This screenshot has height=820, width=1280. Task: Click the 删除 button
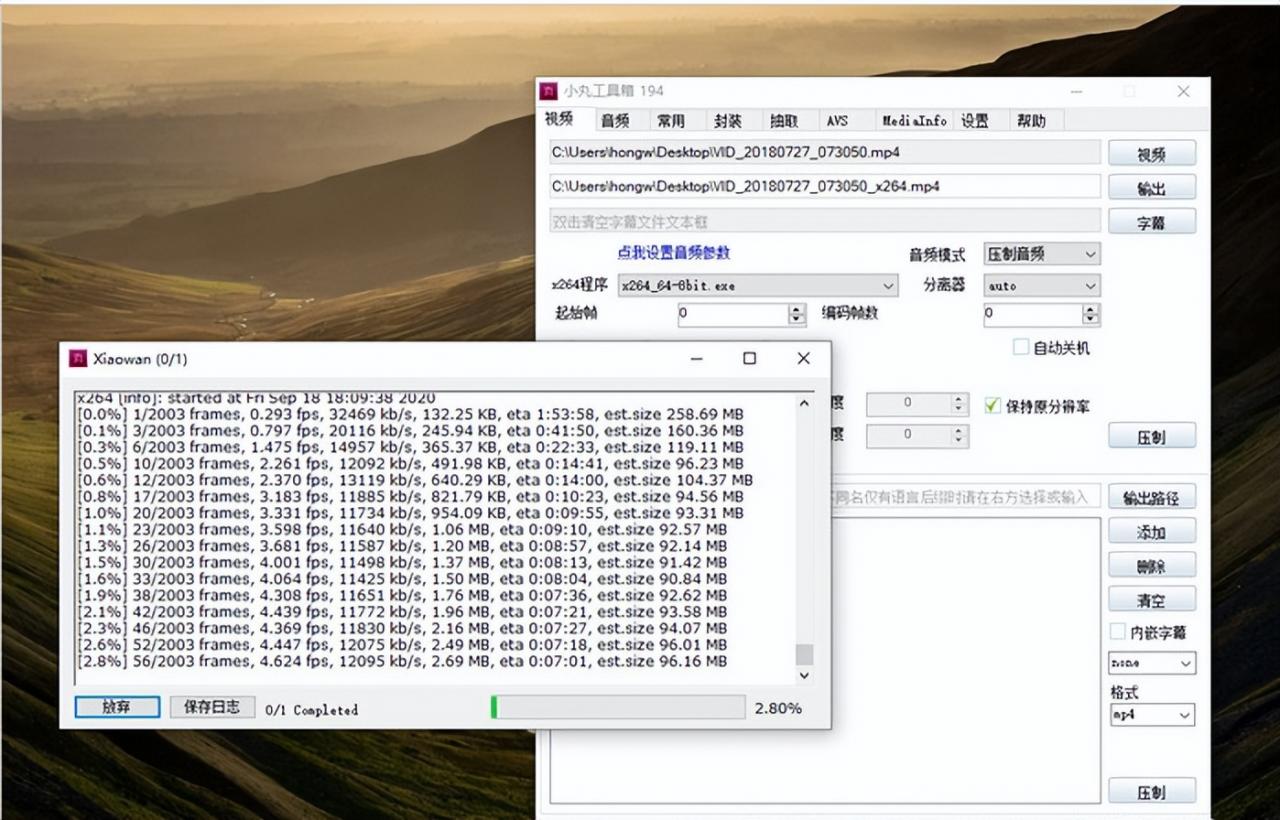pos(1152,566)
